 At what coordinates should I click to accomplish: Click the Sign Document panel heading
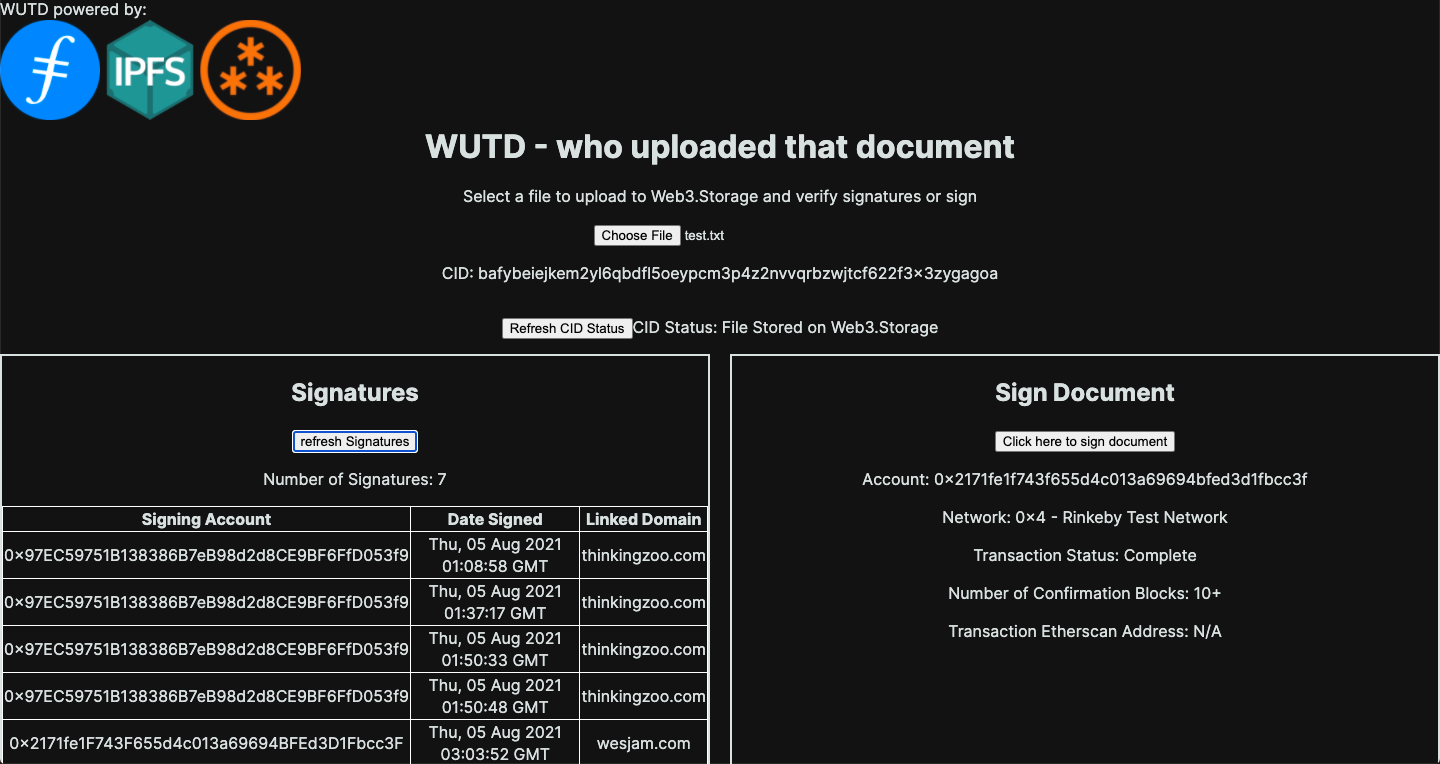[x=1085, y=393]
